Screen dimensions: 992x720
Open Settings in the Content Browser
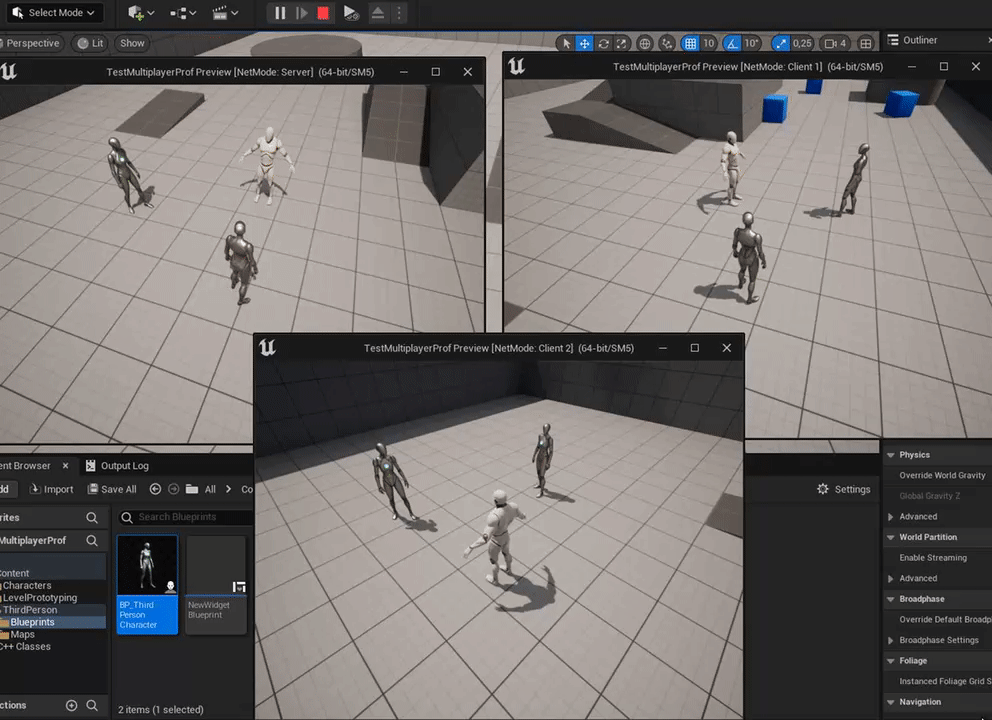point(843,489)
